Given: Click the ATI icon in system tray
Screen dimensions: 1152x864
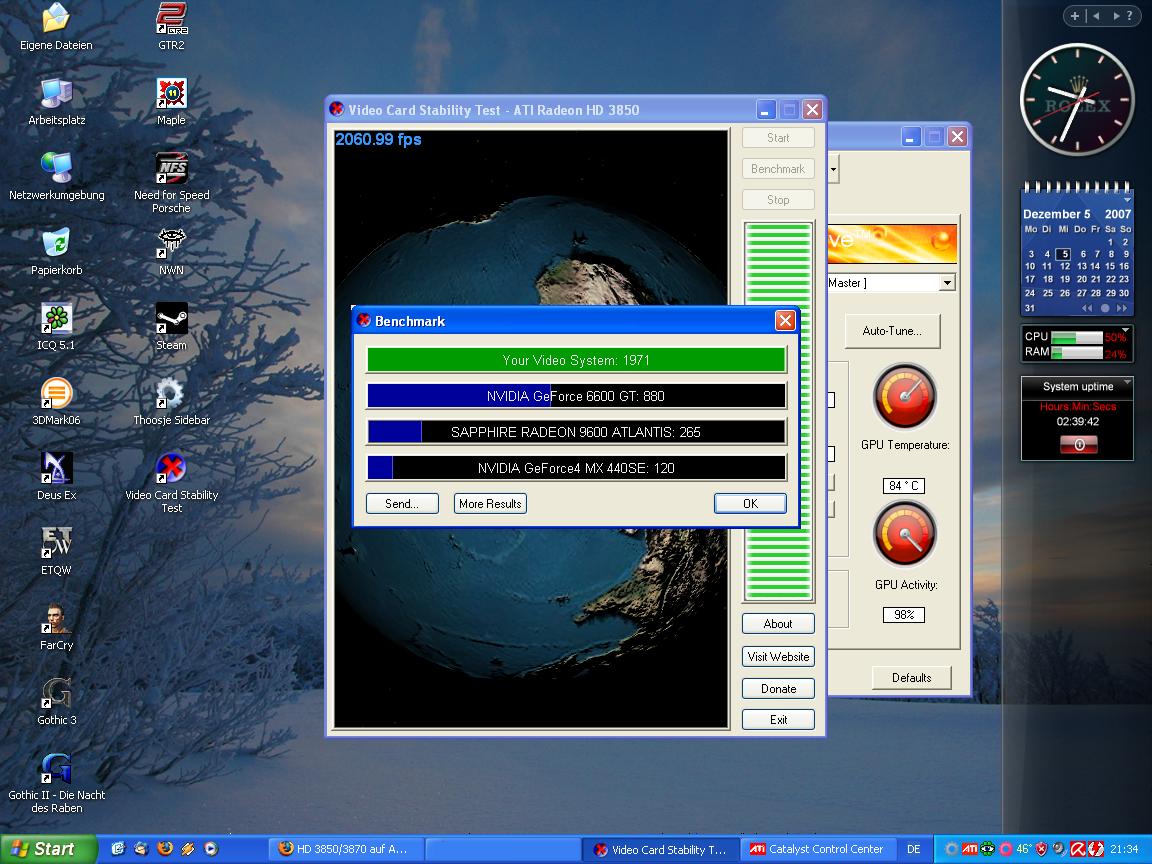Looking at the screenshot, I should tap(969, 849).
